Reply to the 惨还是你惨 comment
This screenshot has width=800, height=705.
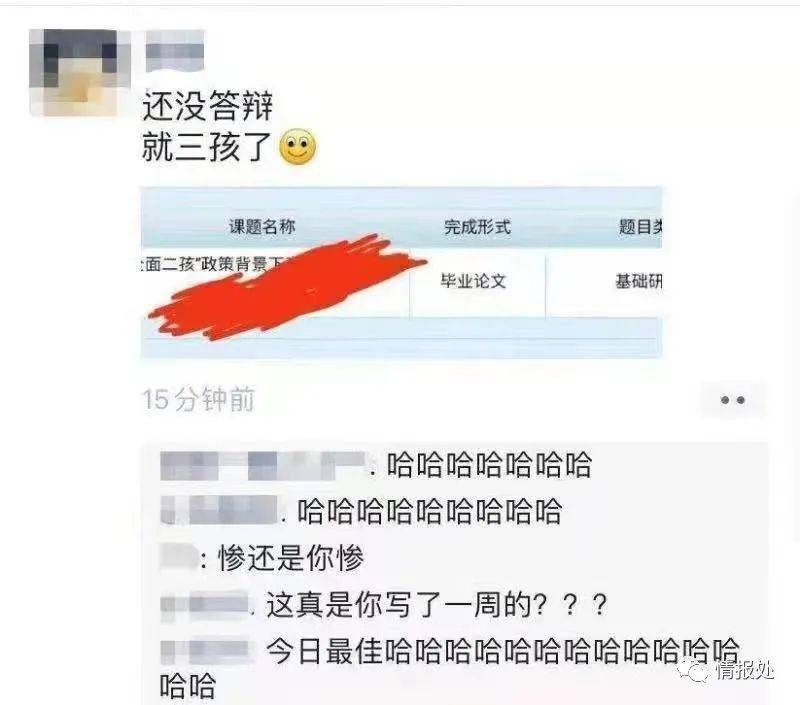(x=291, y=558)
